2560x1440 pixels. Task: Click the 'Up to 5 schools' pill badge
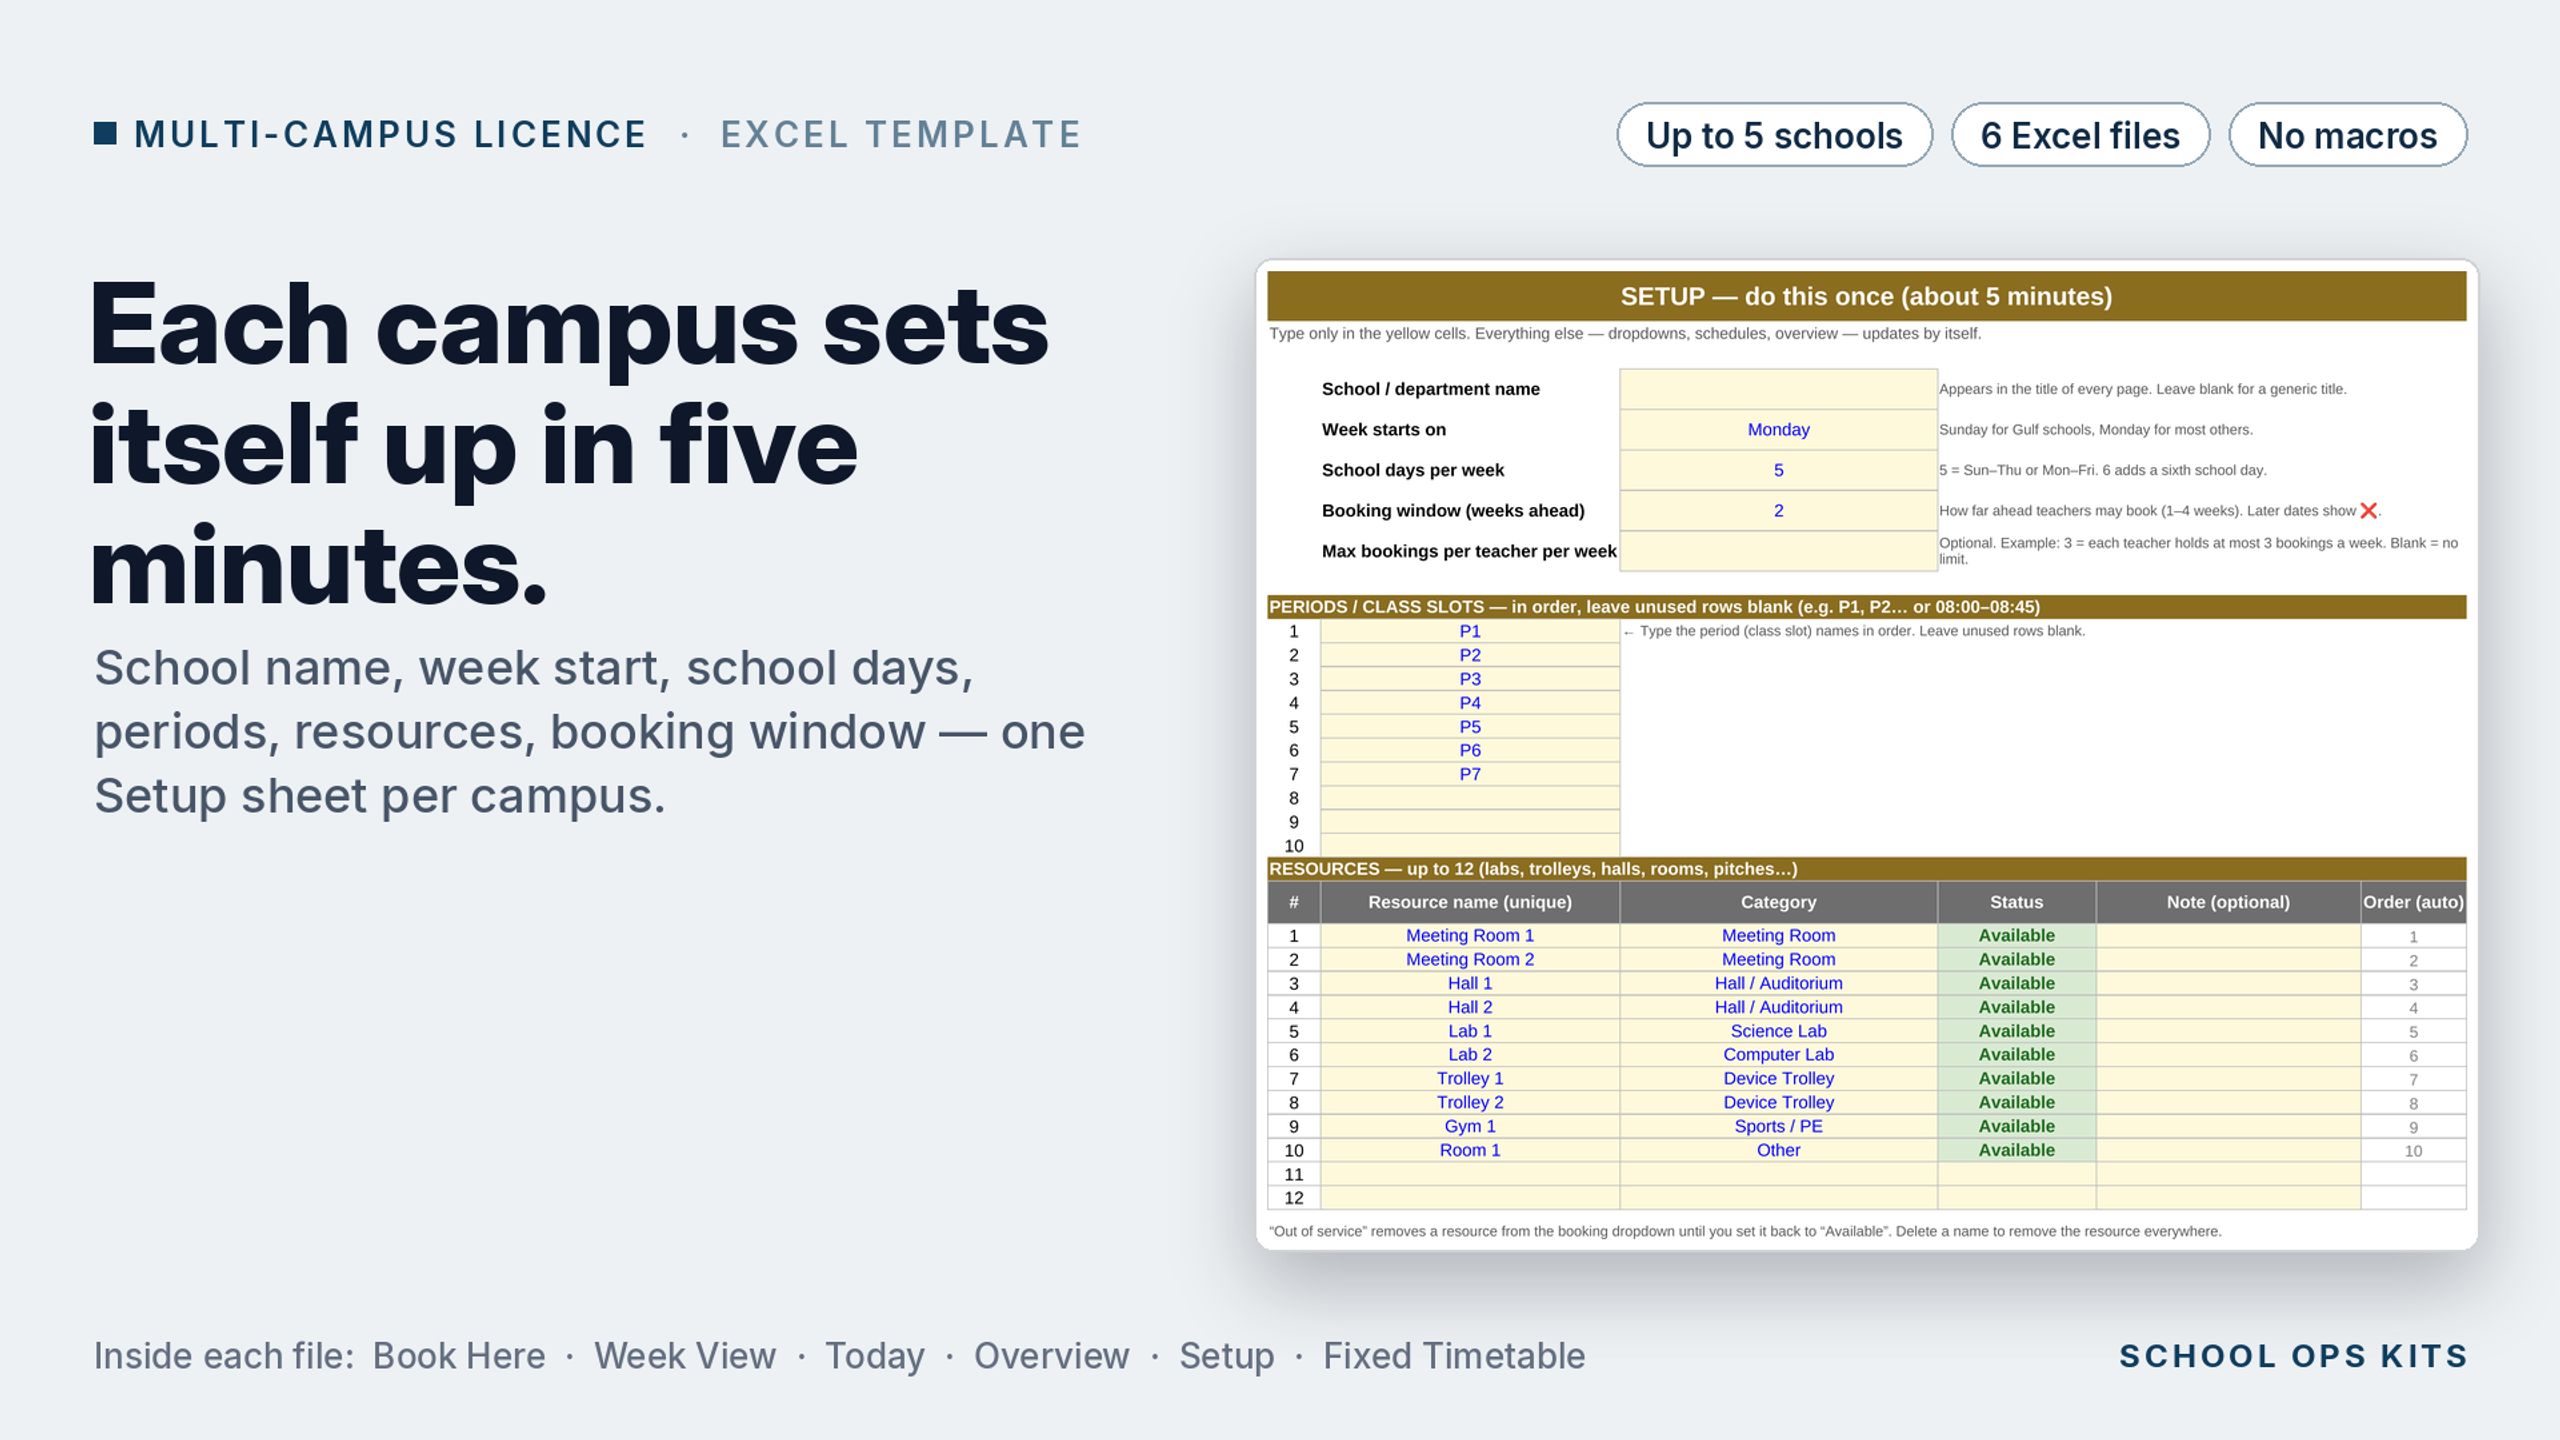click(x=1774, y=135)
